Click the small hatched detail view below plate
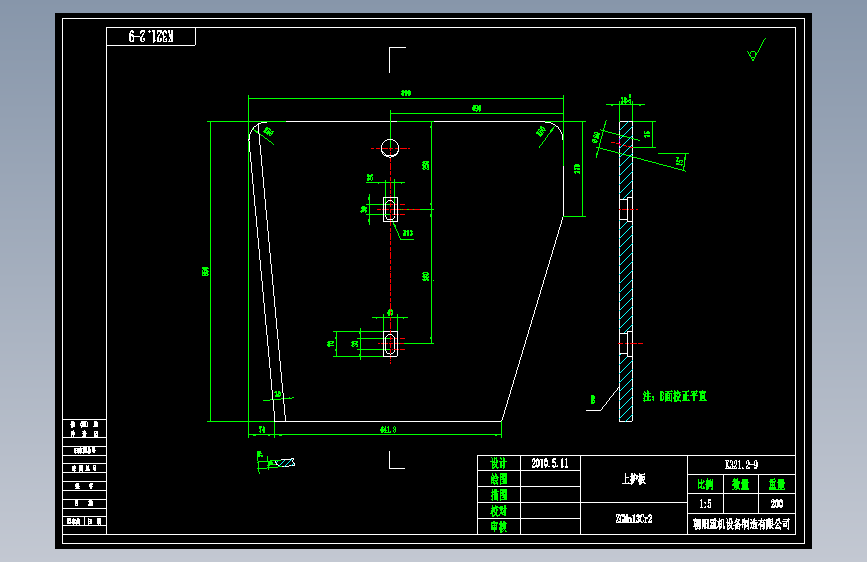Image resolution: width=867 pixels, height=562 pixels. point(276,462)
